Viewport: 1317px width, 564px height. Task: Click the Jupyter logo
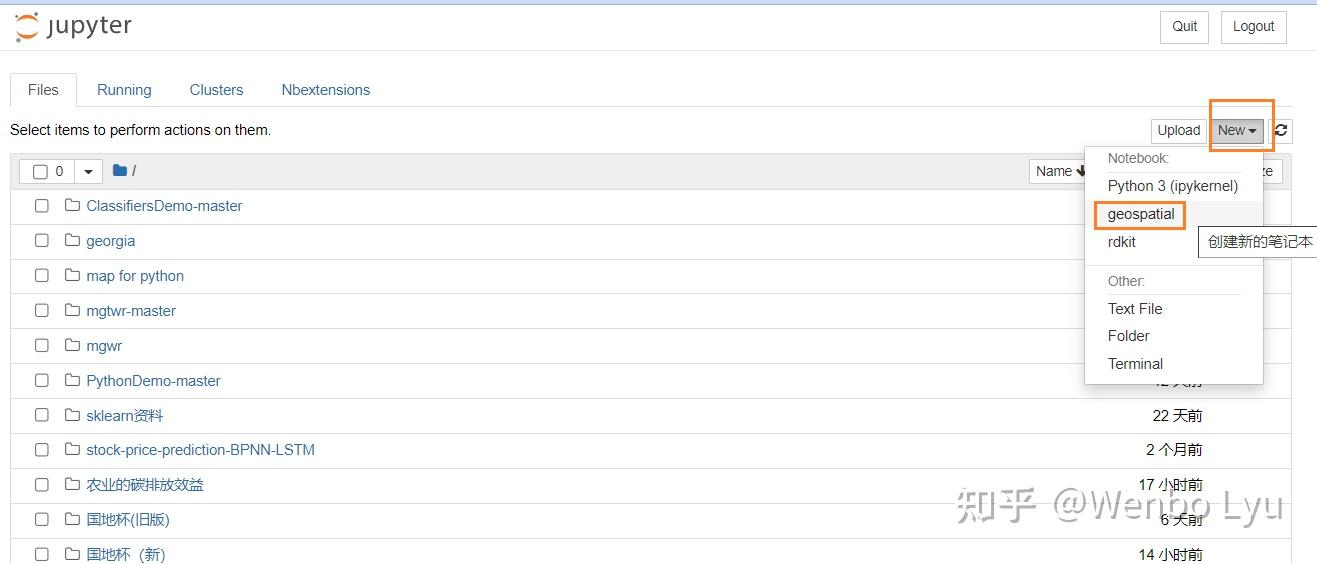73,27
